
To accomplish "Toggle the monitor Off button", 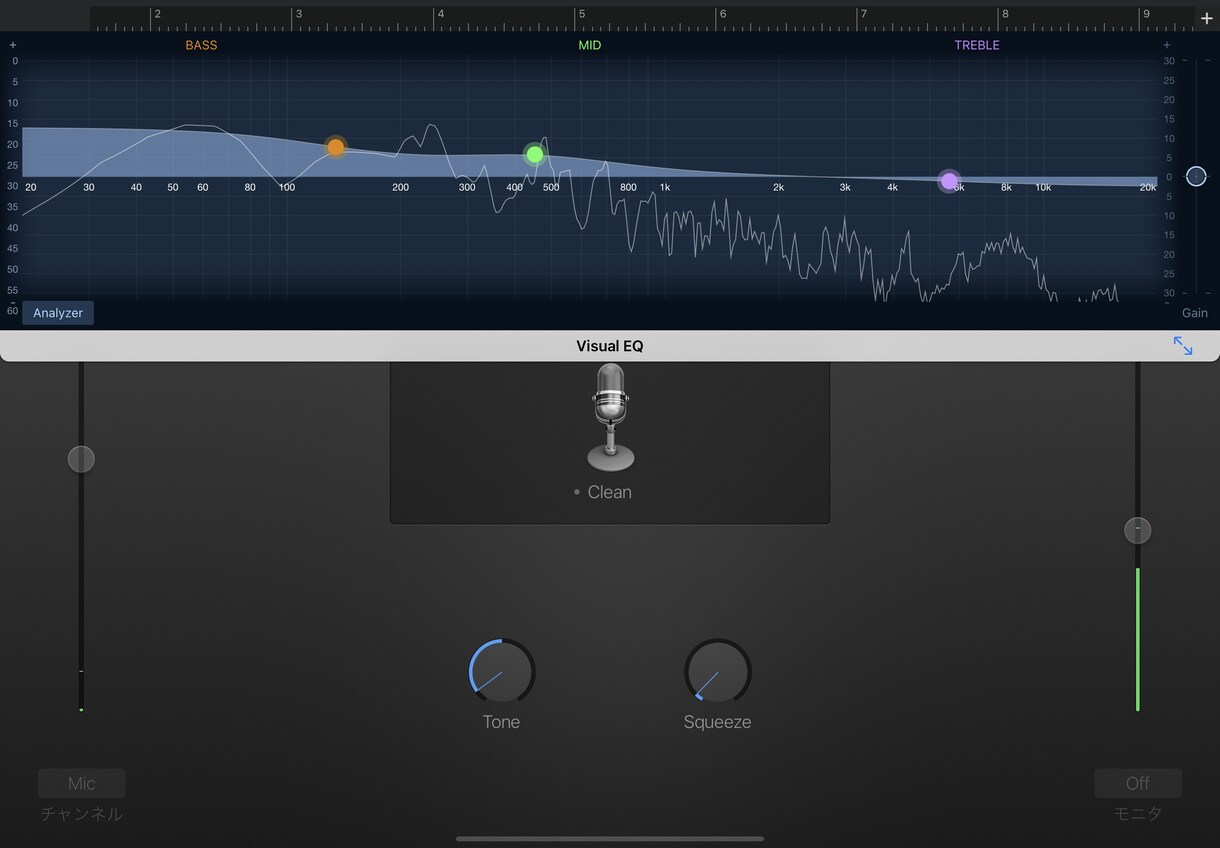I will pos(1137,783).
